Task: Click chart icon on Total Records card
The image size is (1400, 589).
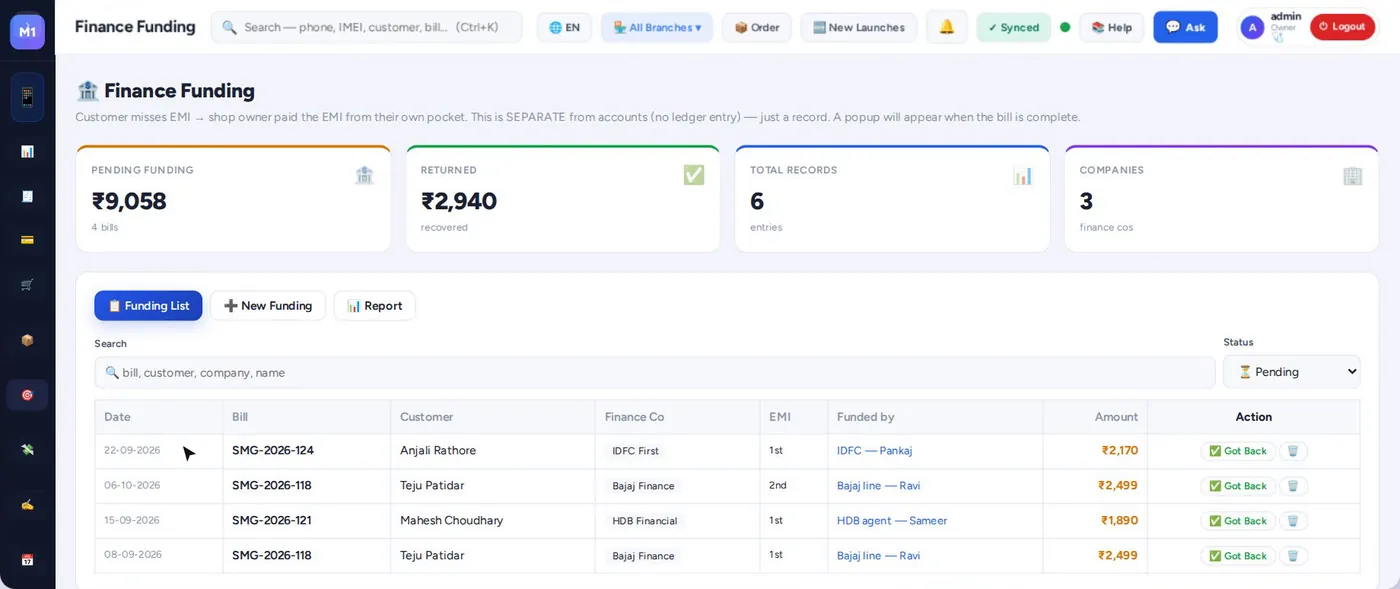Action: pos(1023,175)
